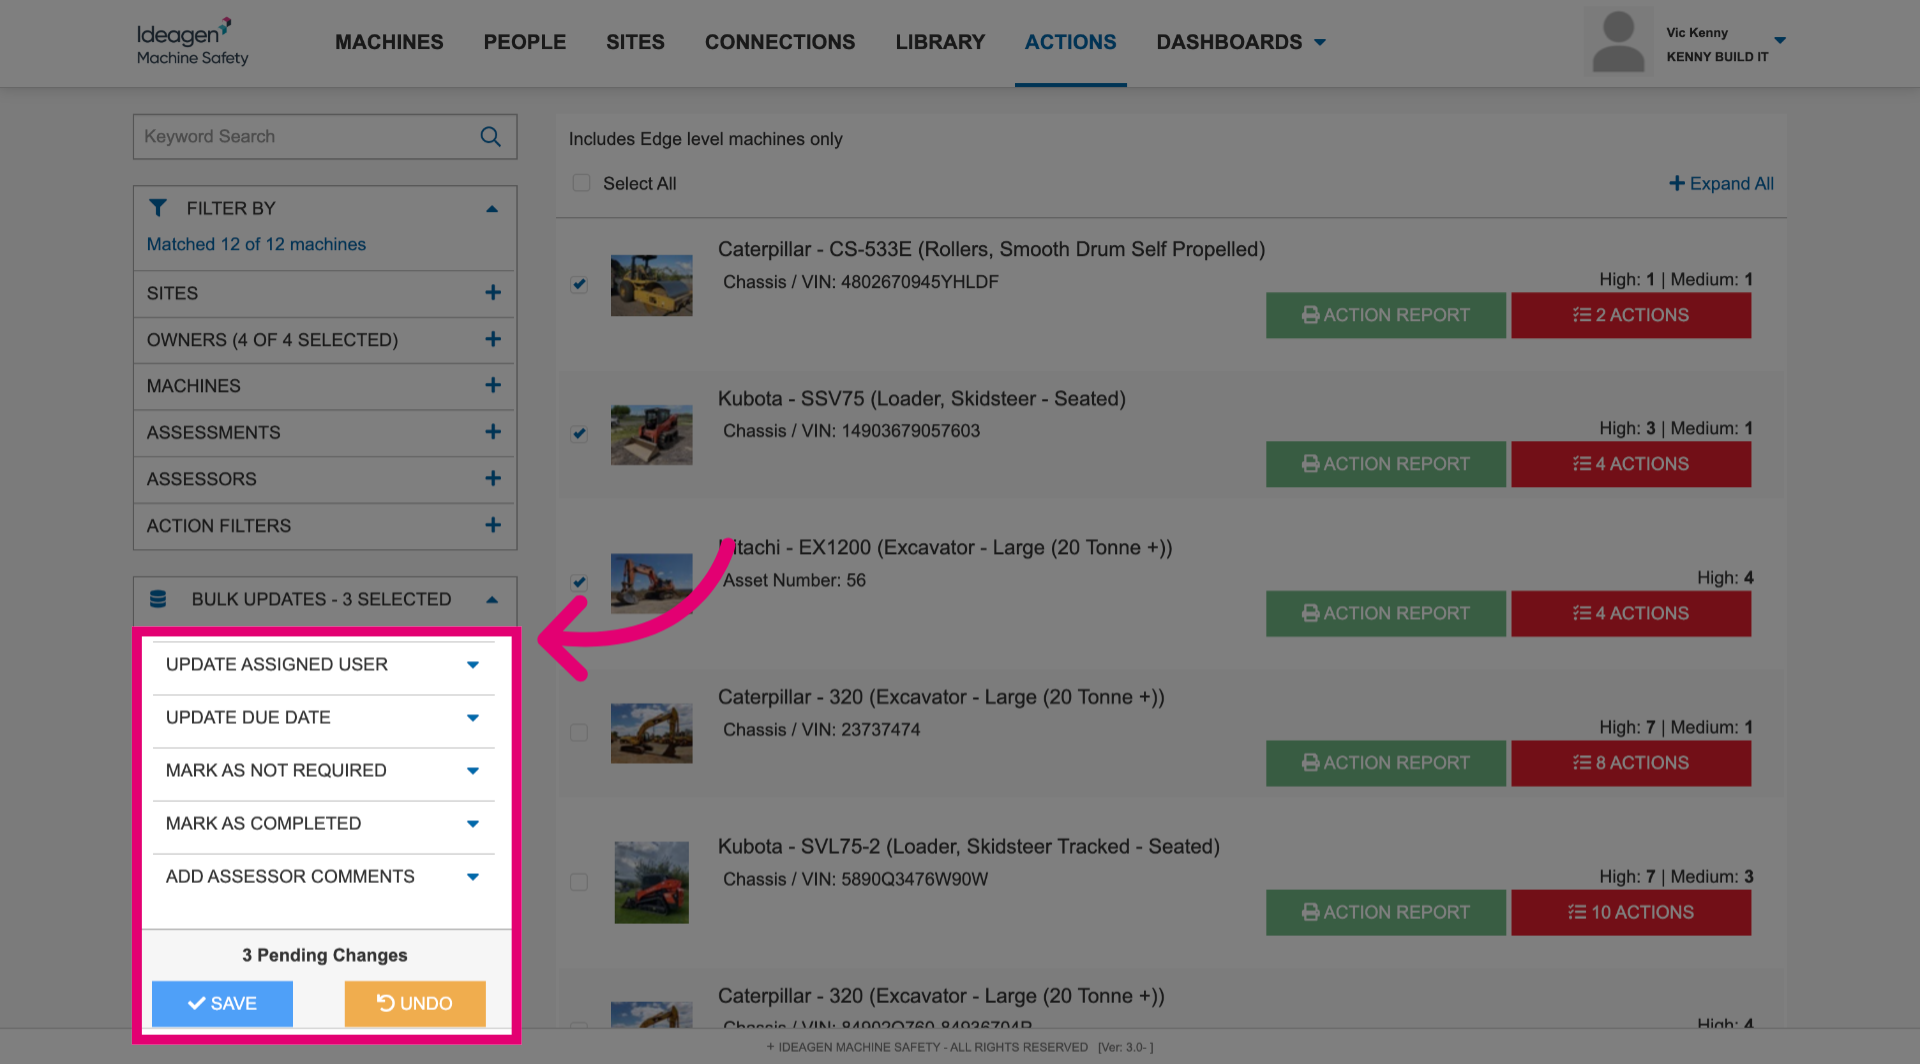Expand the MACHINES filter plus icon
The image size is (1920, 1064).
pos(493,385)
